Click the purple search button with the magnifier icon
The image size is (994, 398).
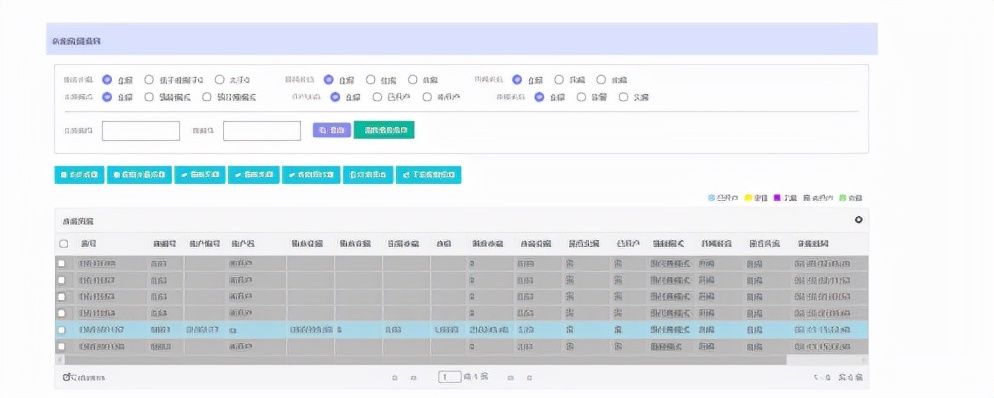(332, 130)
